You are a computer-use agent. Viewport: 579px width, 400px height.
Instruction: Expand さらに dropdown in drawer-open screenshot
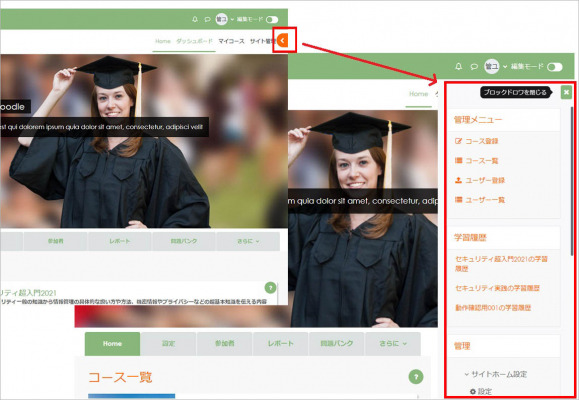click(393, 343)
